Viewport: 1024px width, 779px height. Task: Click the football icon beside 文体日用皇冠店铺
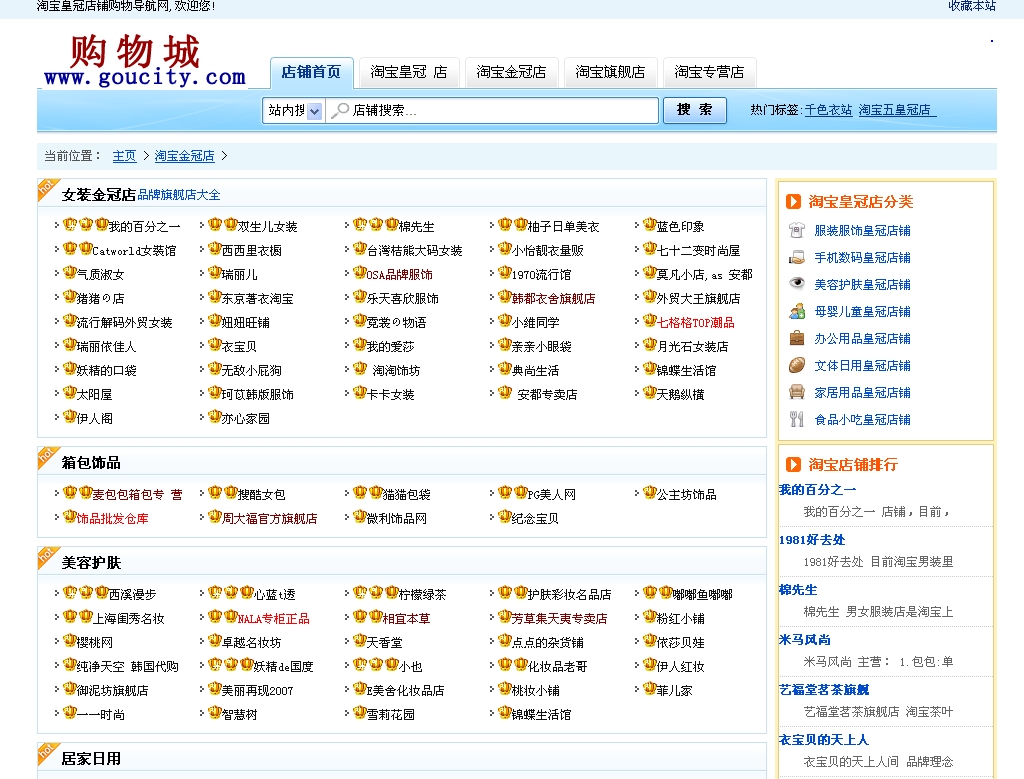pos(797,365)
